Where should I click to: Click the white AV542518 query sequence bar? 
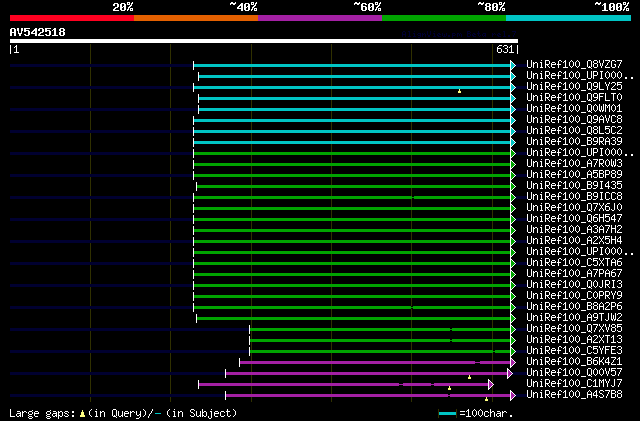[x=264, y=41]
